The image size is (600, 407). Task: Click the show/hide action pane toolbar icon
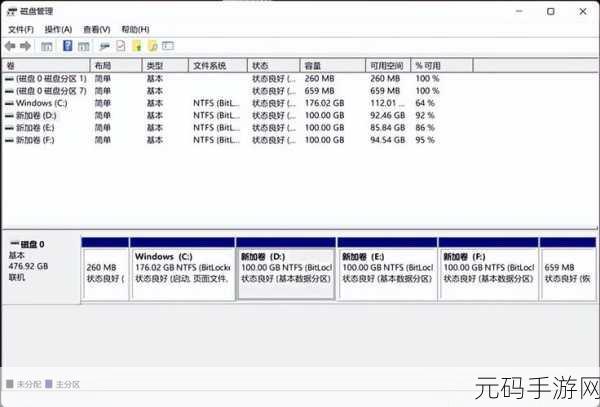(83, 47)
